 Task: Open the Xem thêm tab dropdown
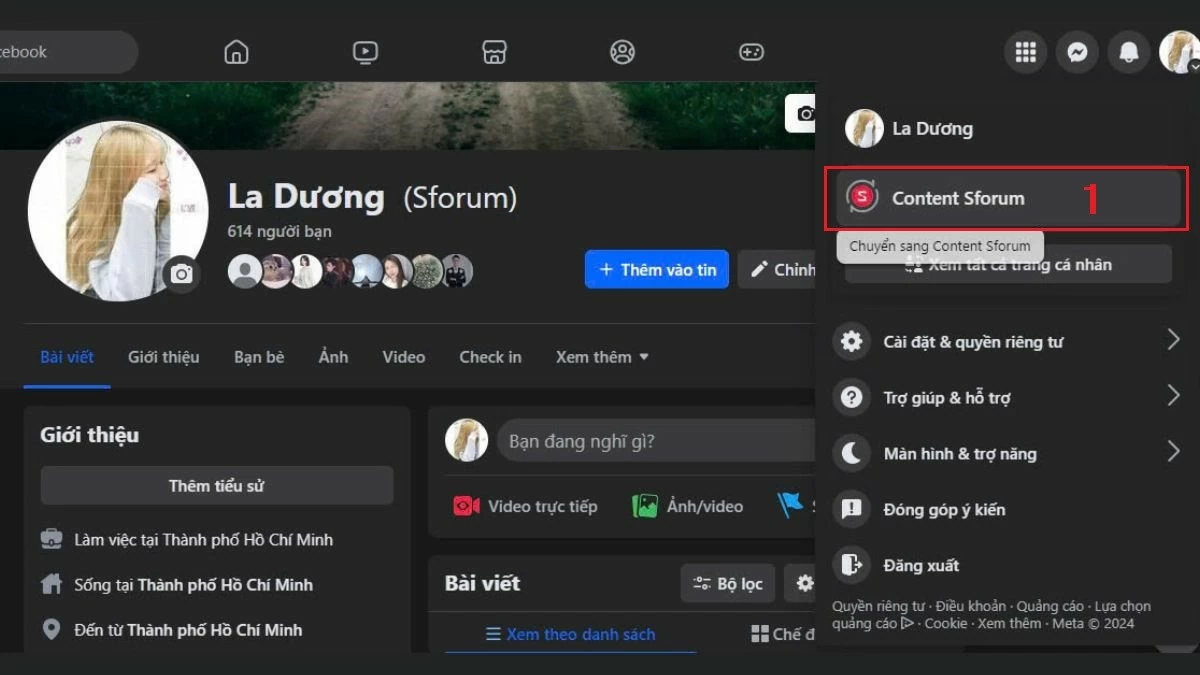(x=602, y=357)
